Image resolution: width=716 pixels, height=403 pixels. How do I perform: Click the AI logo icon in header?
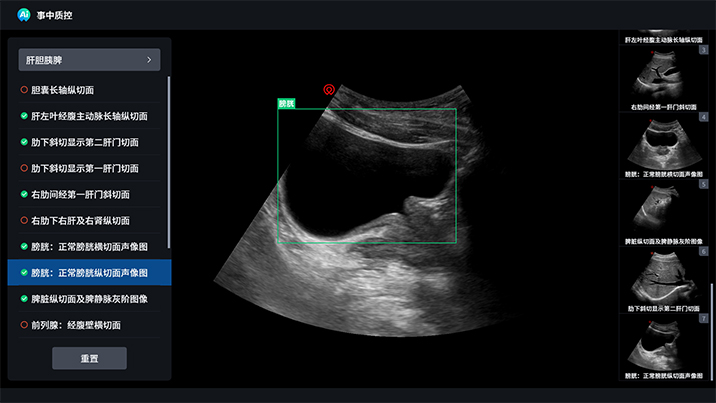click(24, 15)
